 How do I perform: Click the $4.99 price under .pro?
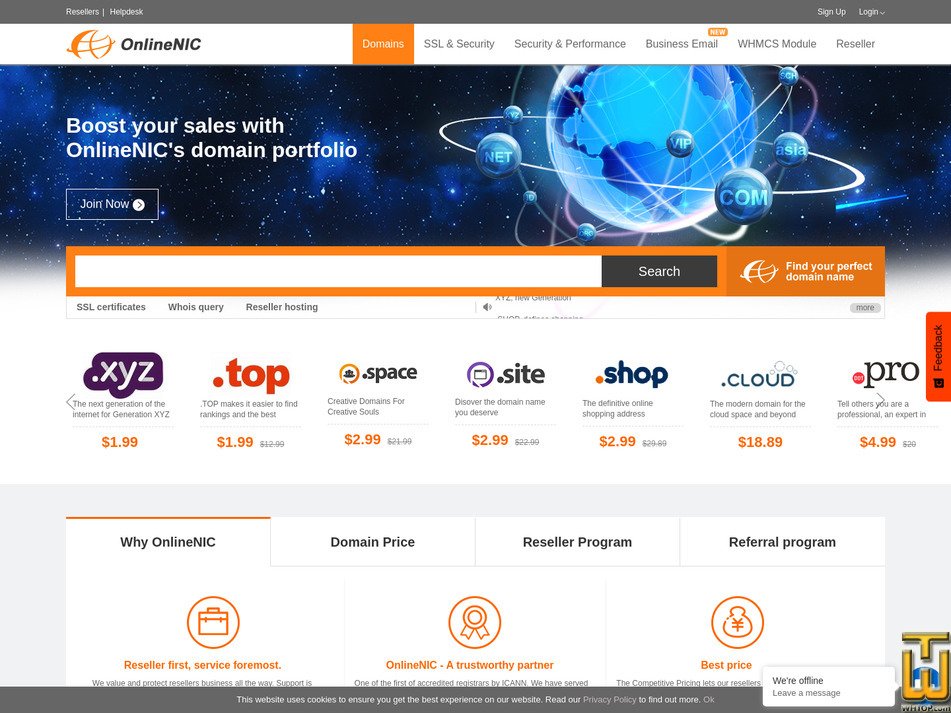[x=878, y=442]
